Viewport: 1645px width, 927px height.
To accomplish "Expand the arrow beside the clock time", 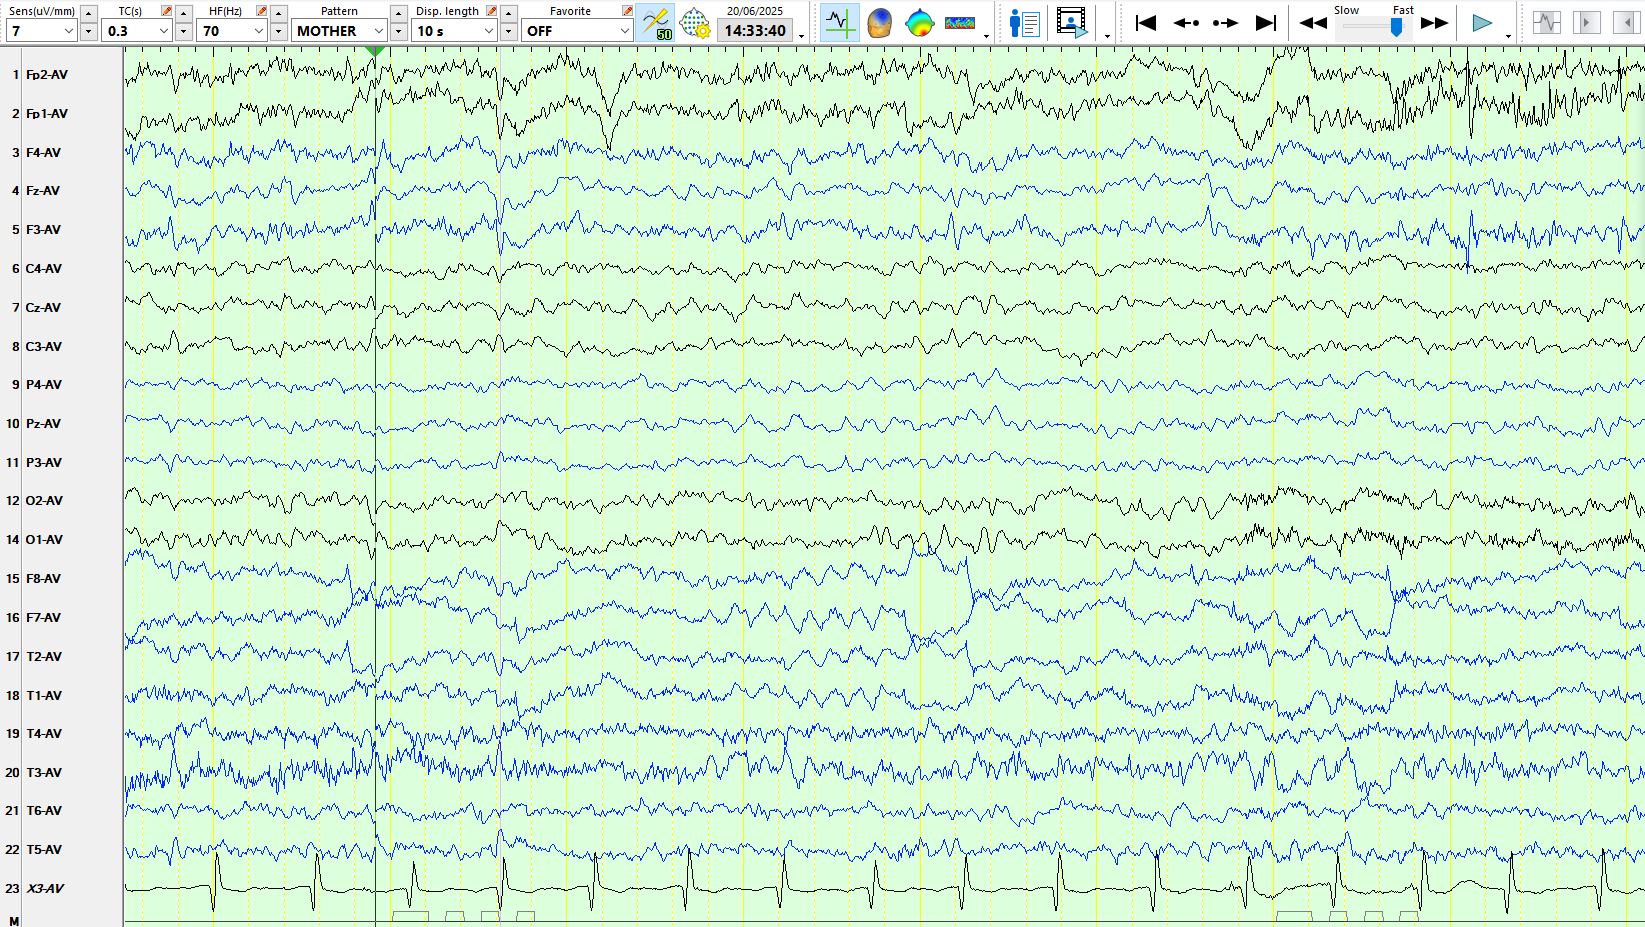I will click(801, 36).
